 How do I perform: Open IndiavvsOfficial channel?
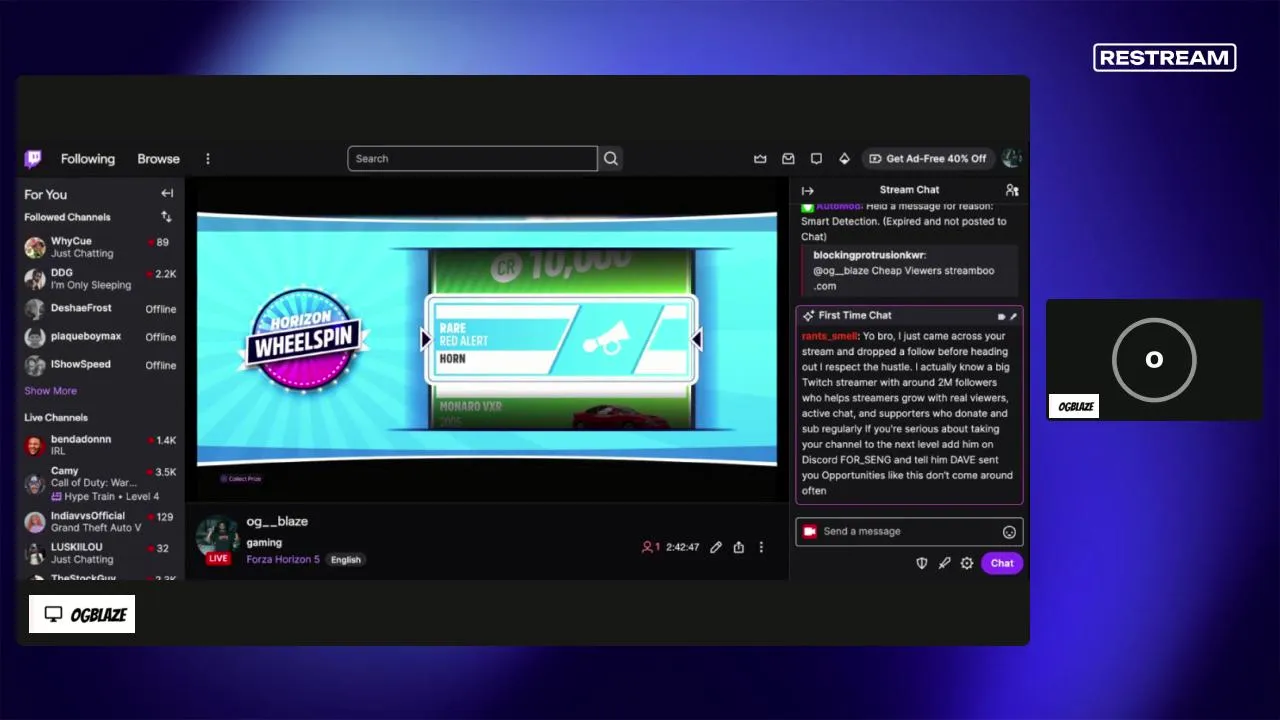pyautogui.click(x=100, y=522)
